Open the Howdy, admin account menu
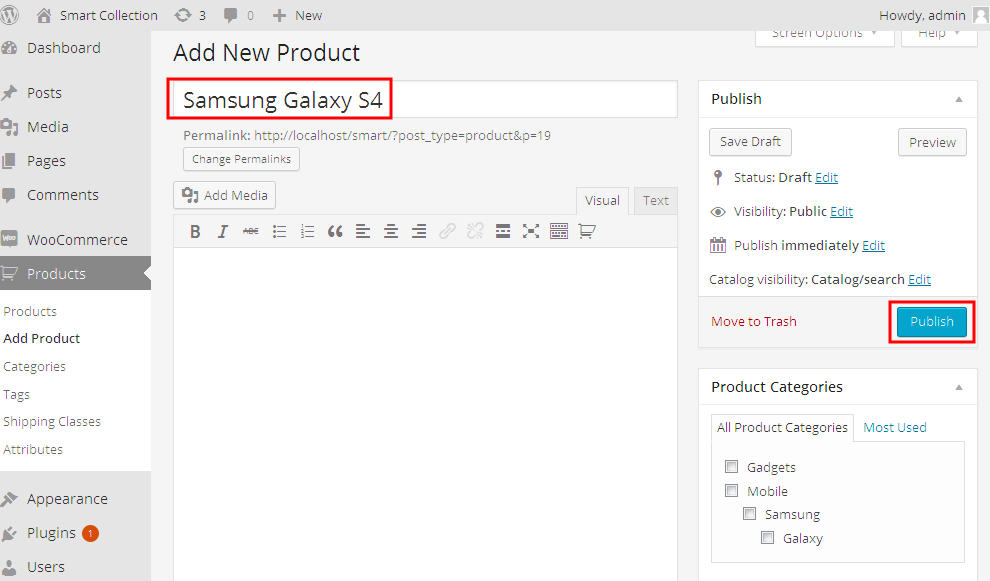990x581 pixels. tap(933, 15)
